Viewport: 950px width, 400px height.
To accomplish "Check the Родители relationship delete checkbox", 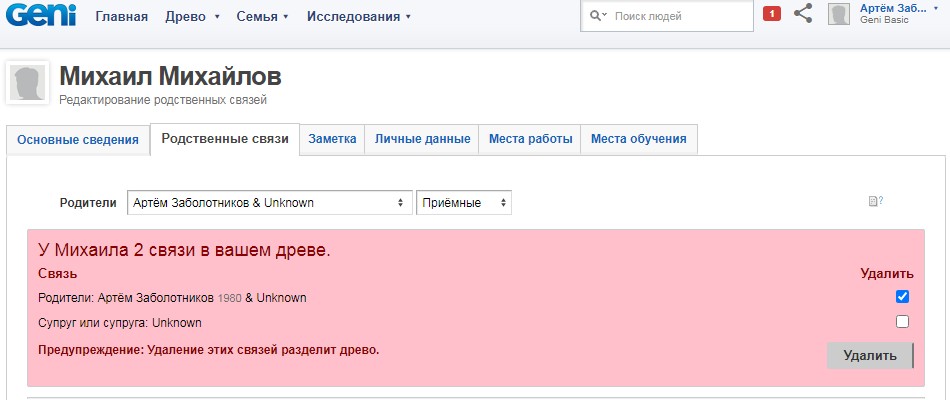I will pos(902,297).
